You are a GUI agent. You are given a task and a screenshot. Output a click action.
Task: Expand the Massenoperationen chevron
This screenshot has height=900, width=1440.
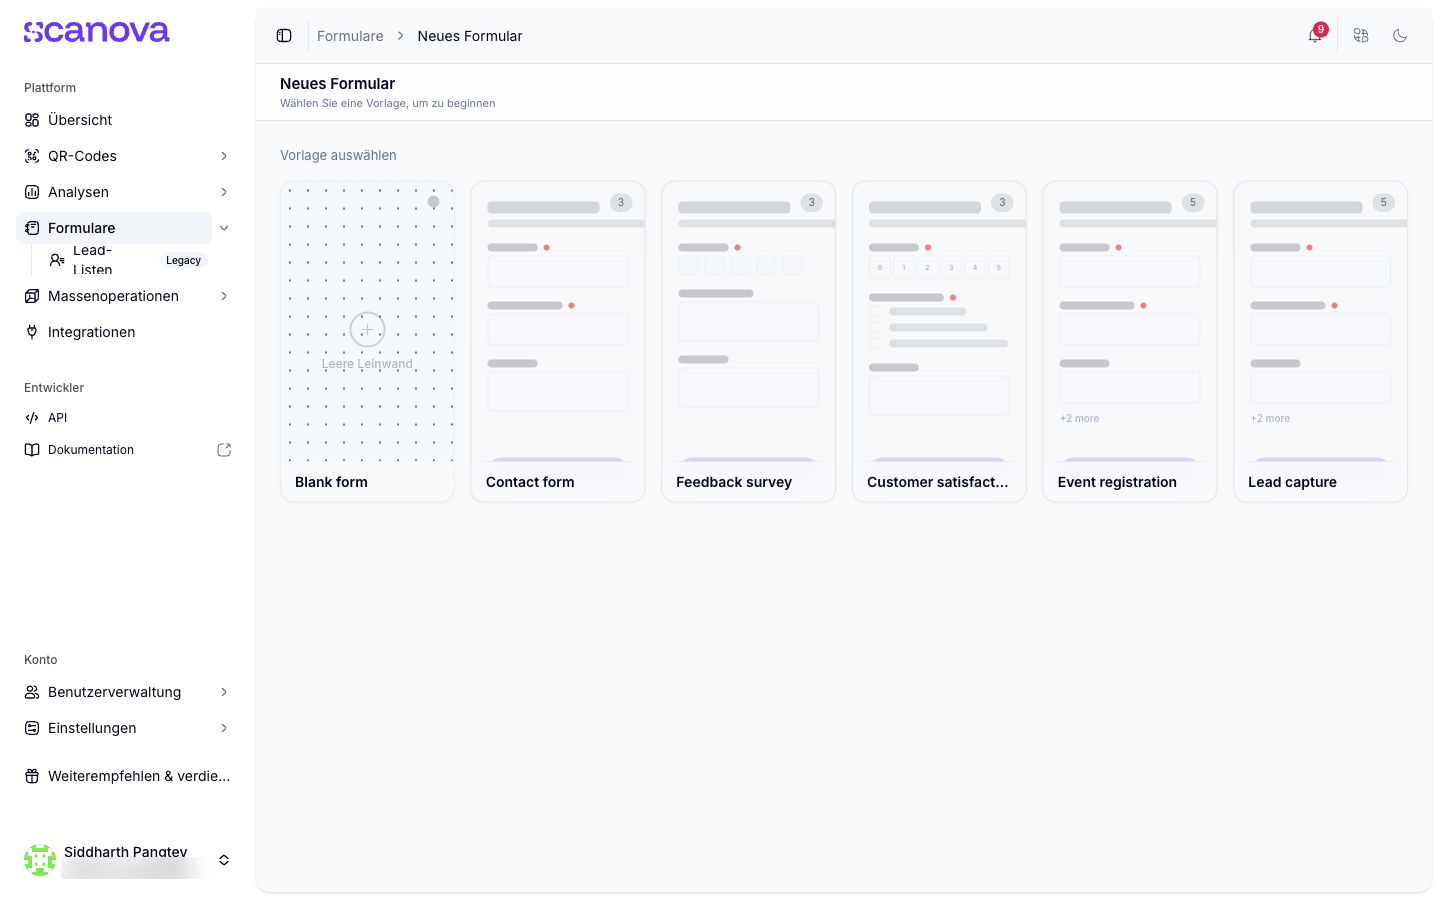click(224, 296)
